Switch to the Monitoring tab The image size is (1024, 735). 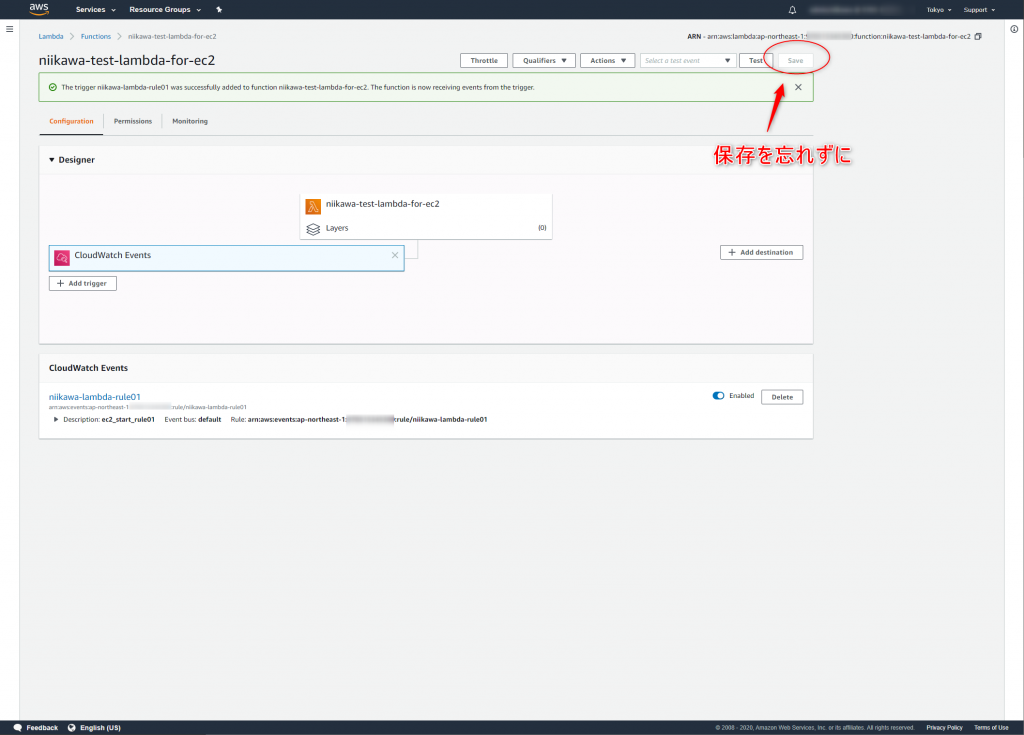tap(190, 122)
